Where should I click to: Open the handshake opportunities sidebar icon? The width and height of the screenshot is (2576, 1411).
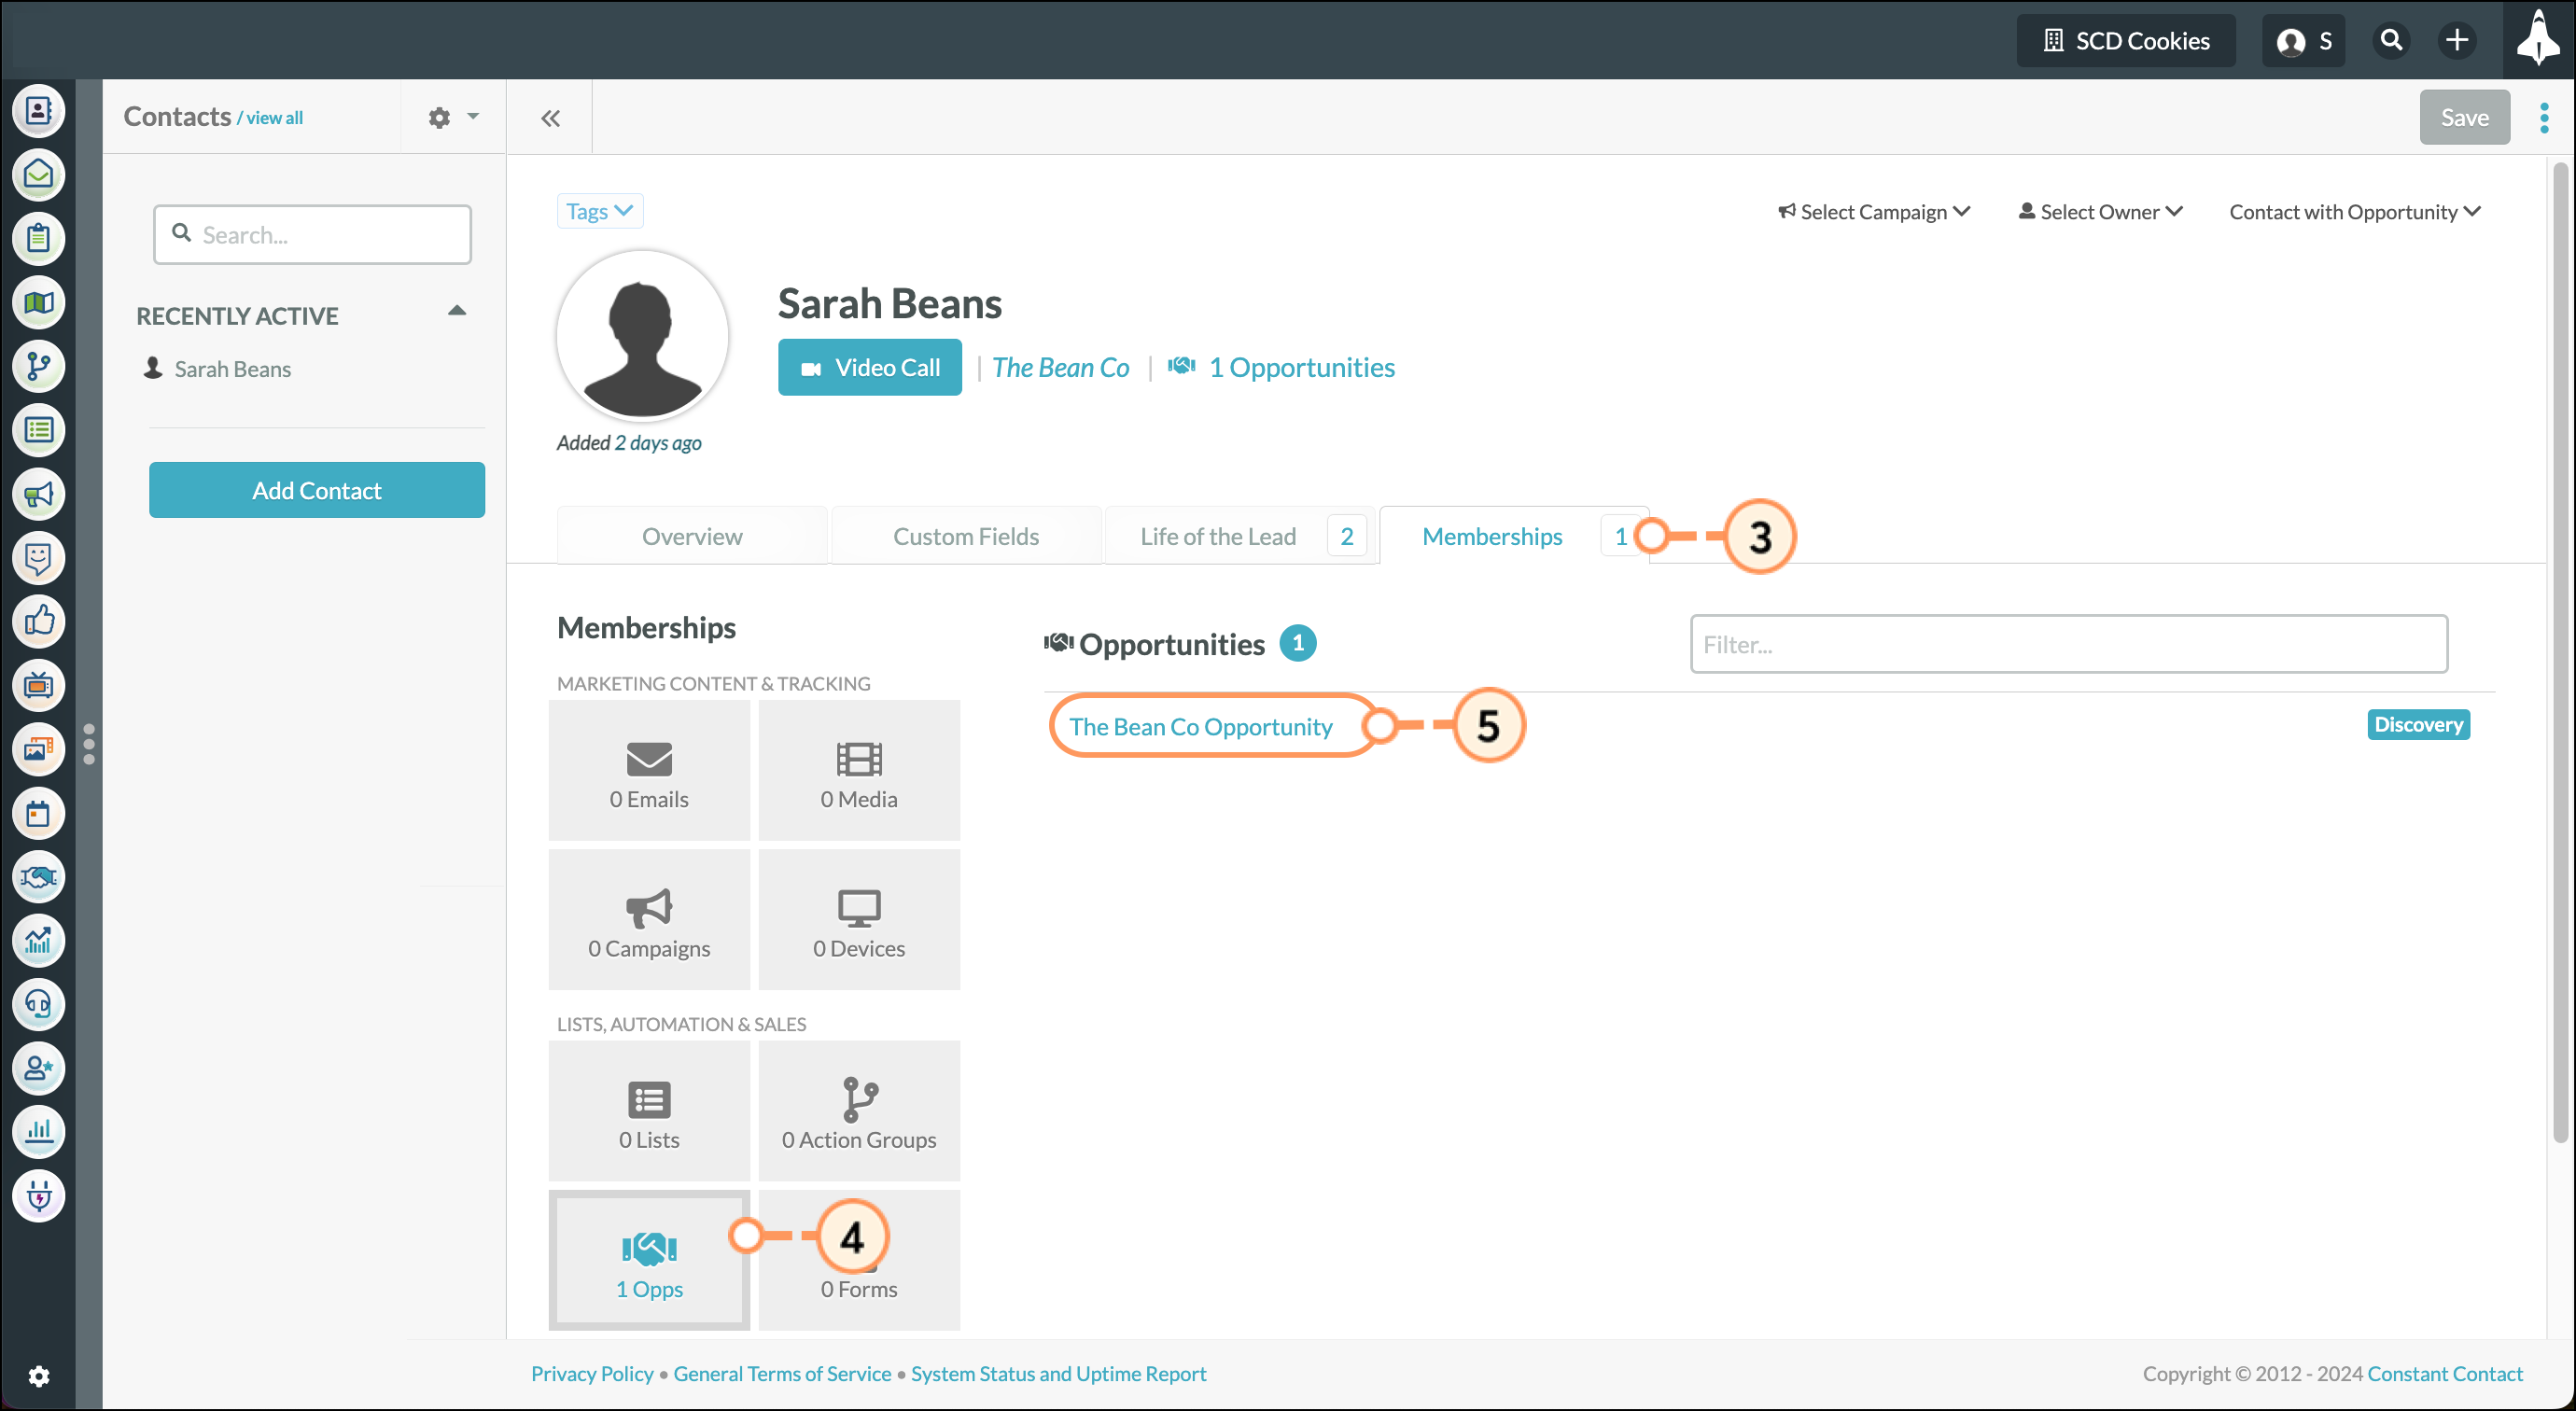[38, 878]
